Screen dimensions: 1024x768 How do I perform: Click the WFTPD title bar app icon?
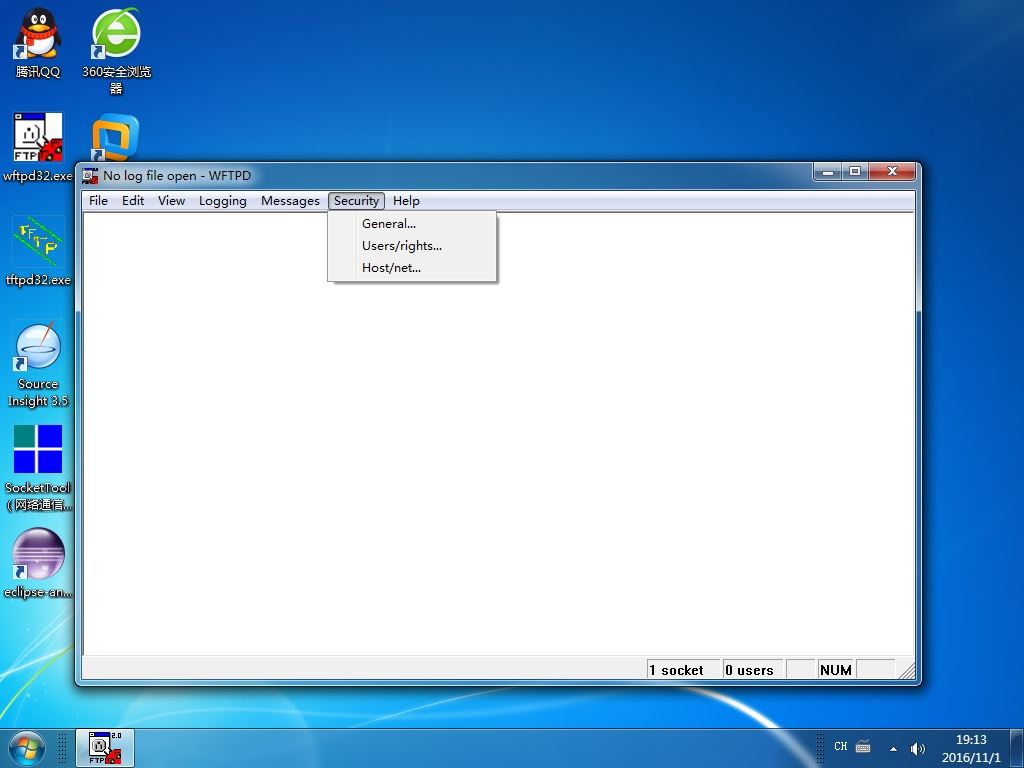[x=90, y=176]
